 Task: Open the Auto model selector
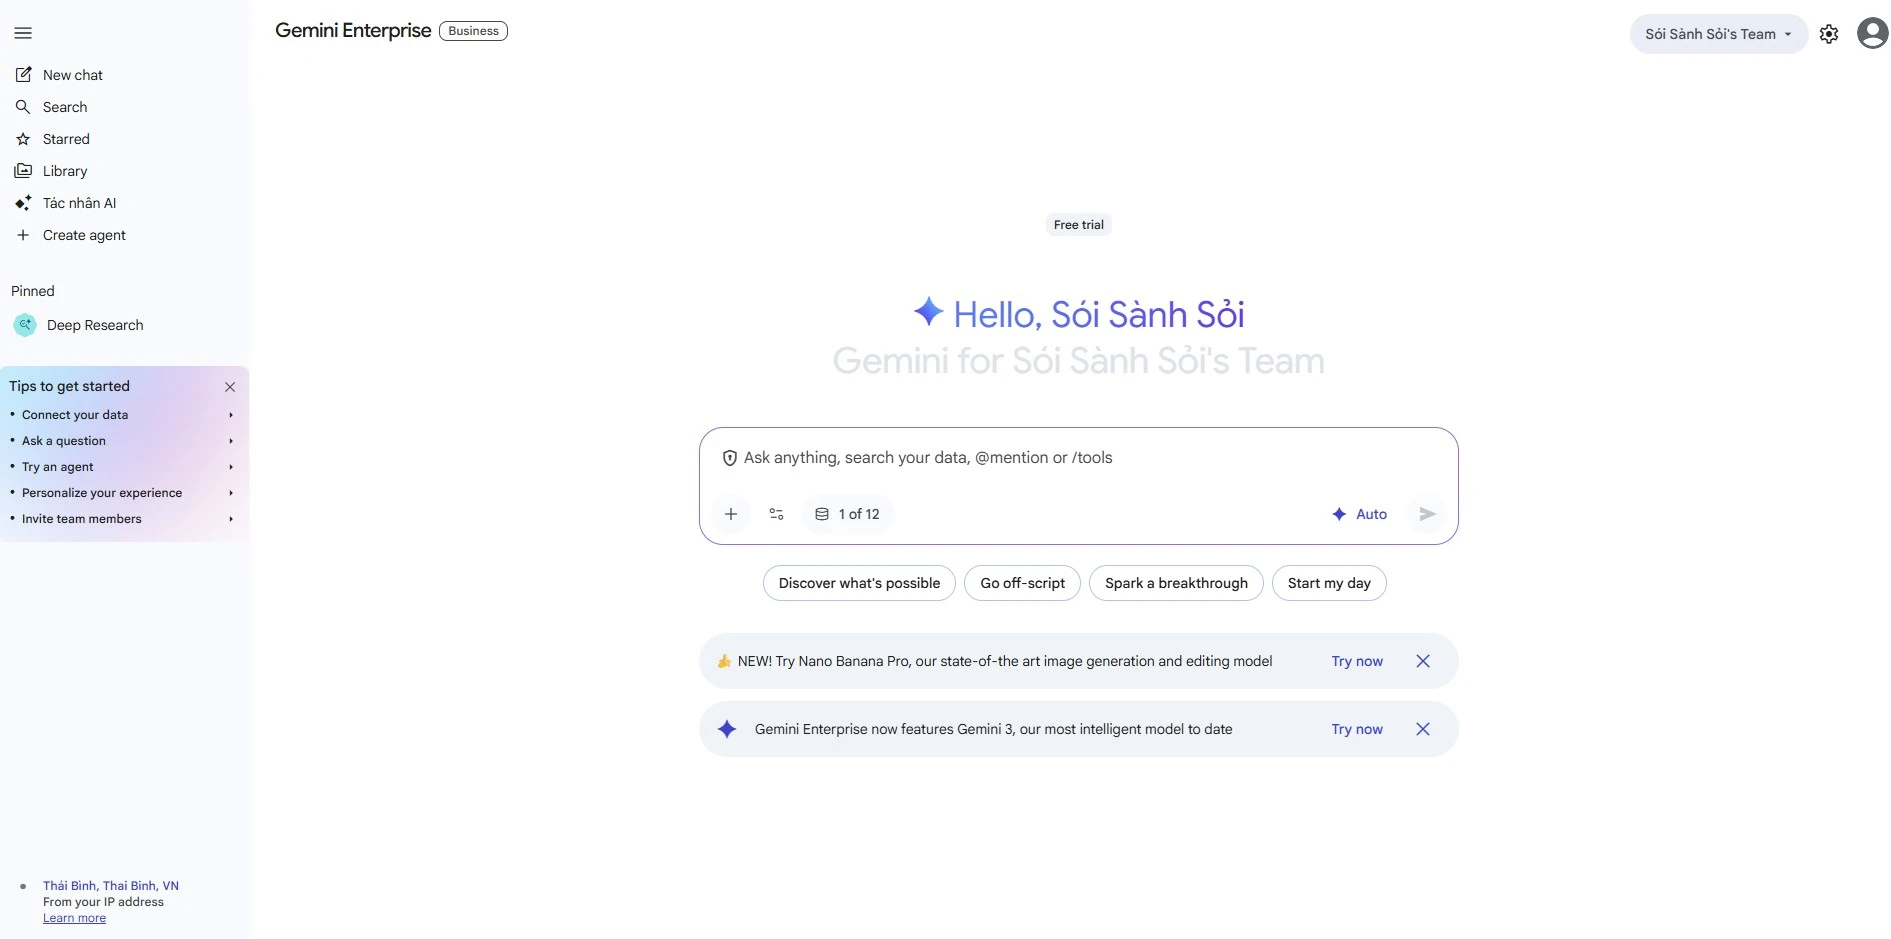(x=1360, y=513)
